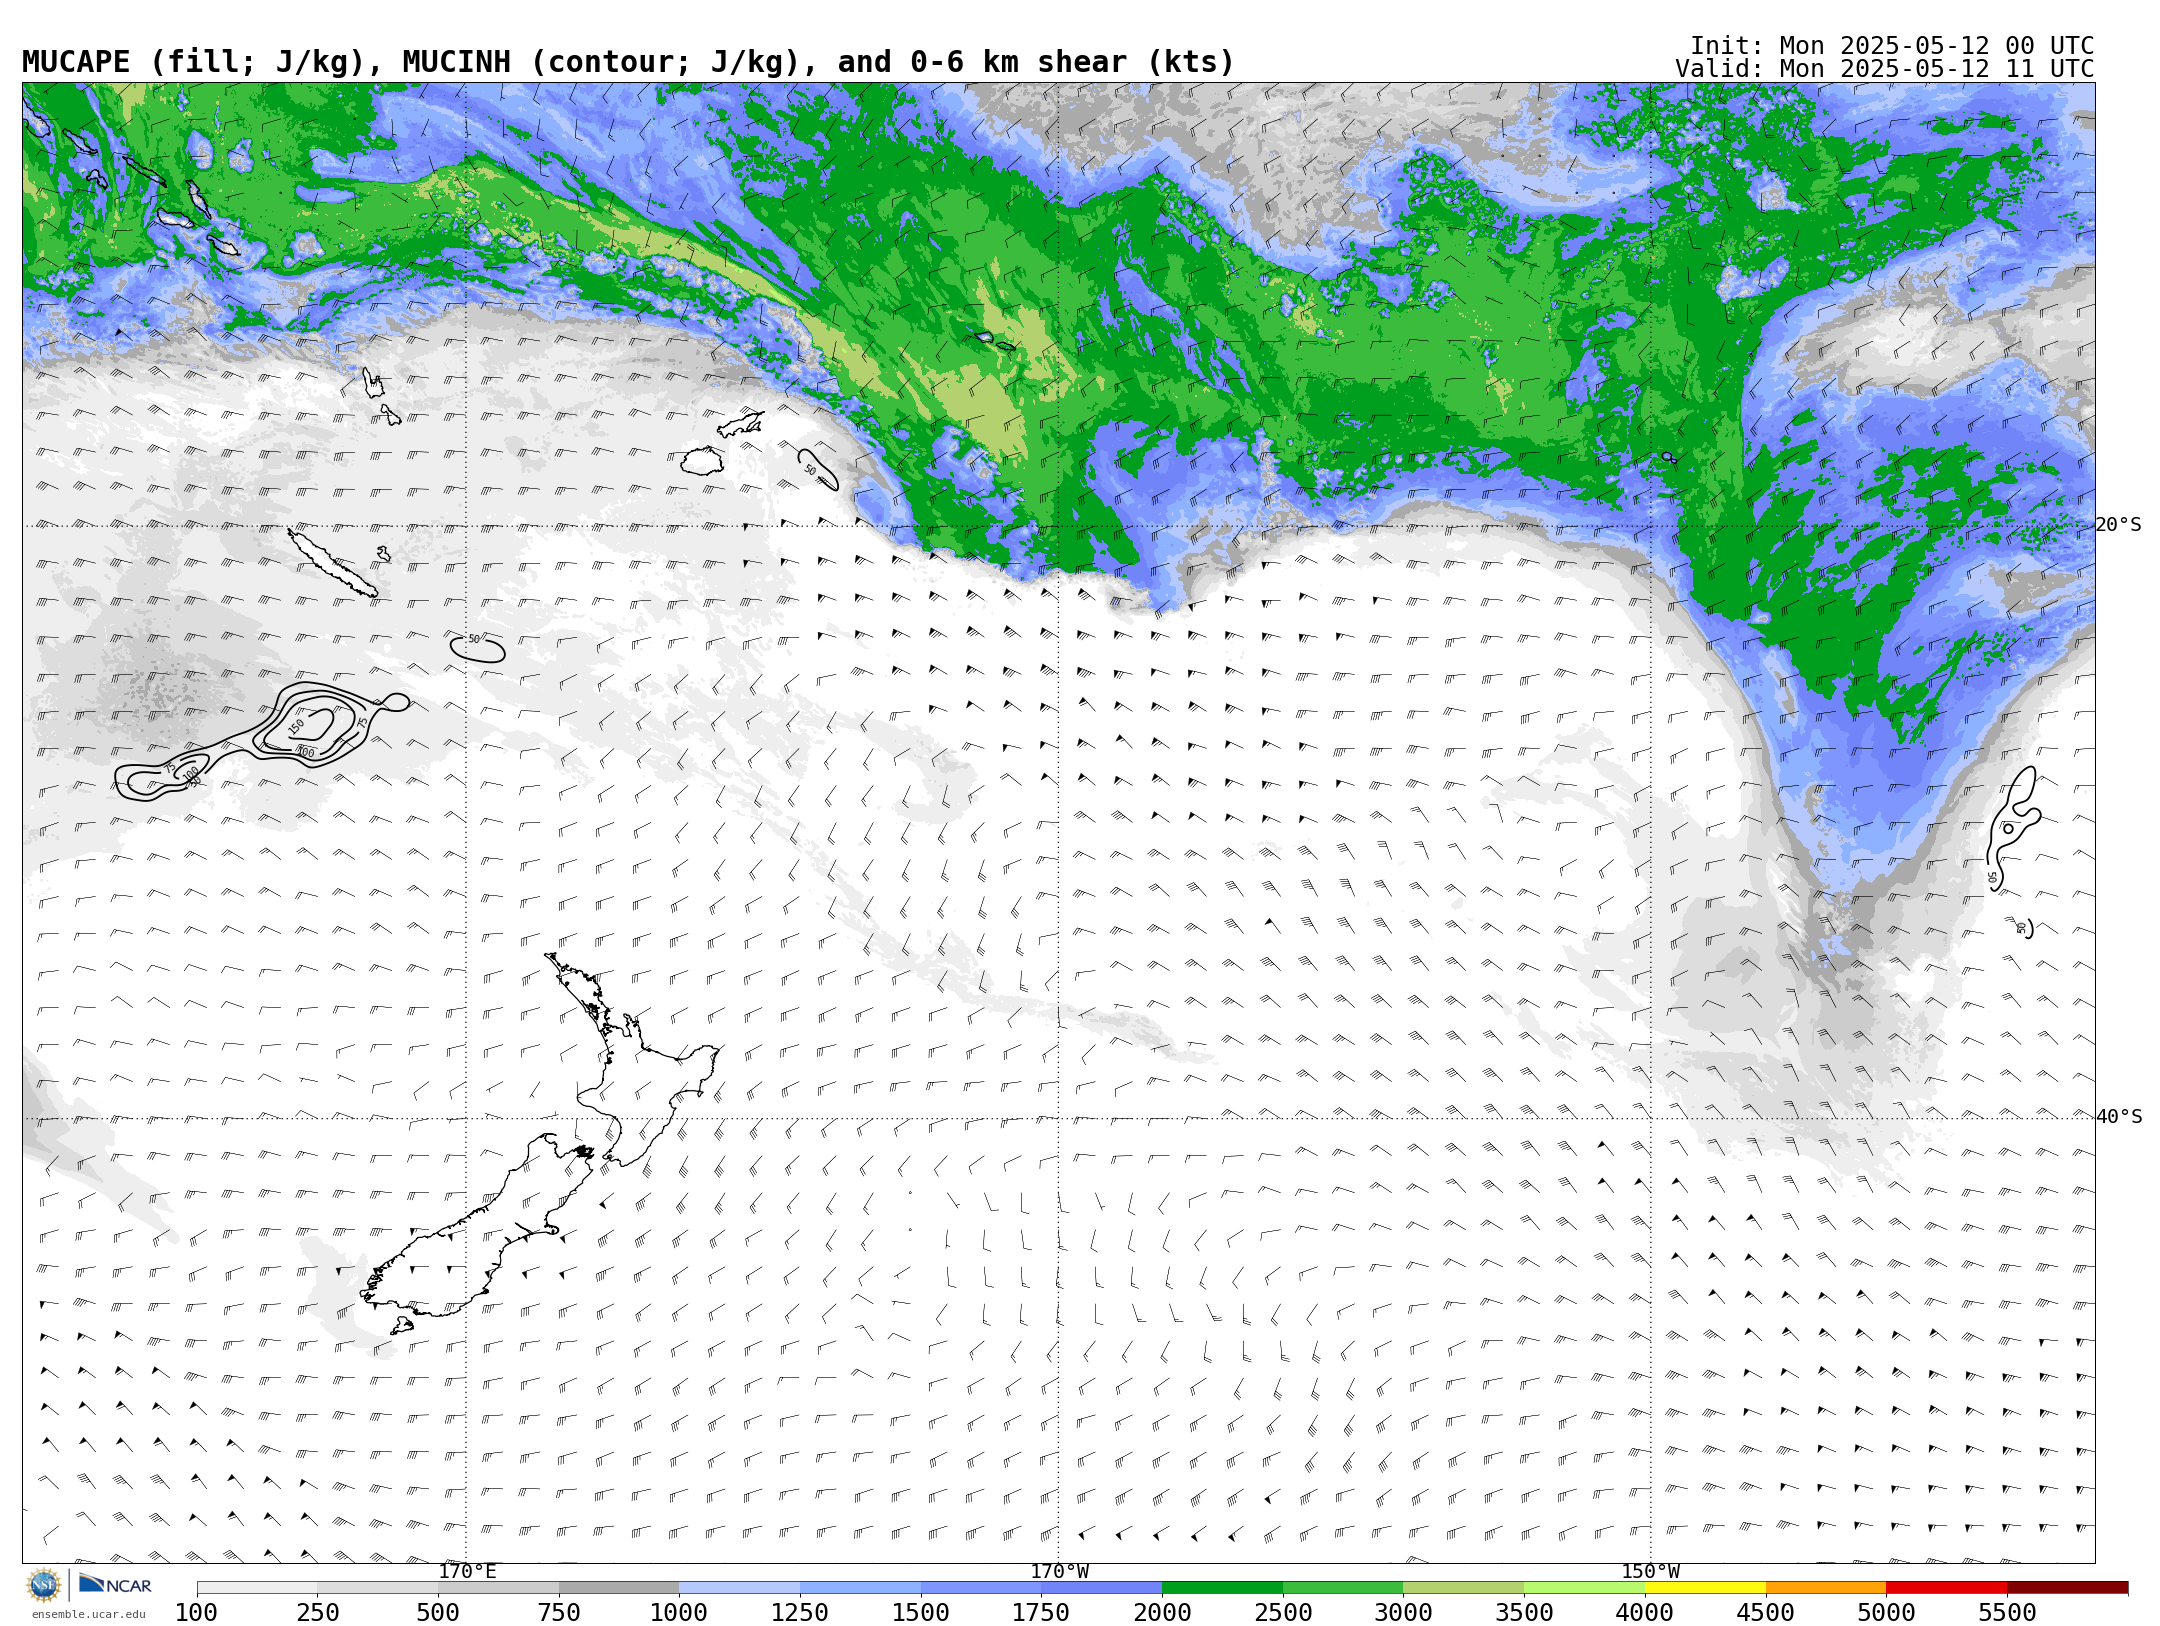Pick the red 5000–5500 colorbar swatch
This screenshot has height=1626, width=2160.
[1946, 1588]
